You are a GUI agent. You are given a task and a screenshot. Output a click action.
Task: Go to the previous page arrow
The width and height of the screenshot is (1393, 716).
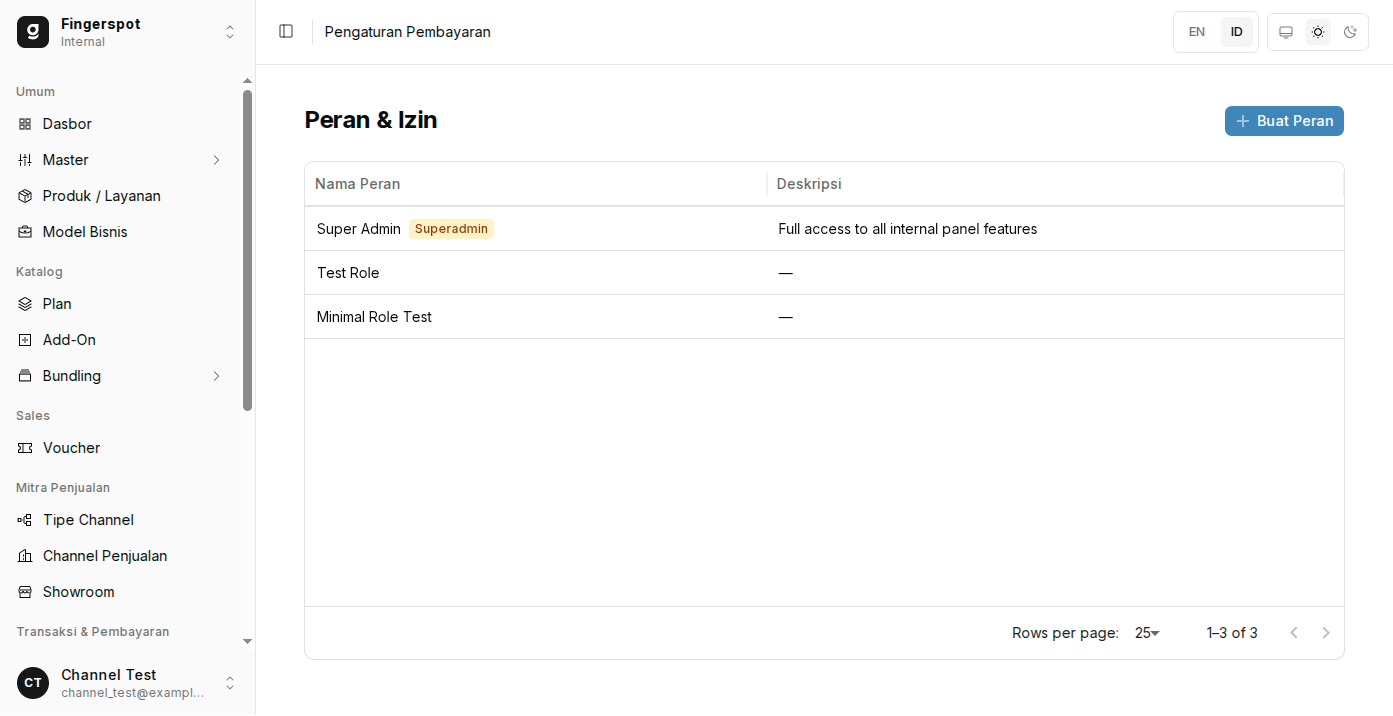pos(1294,633)
